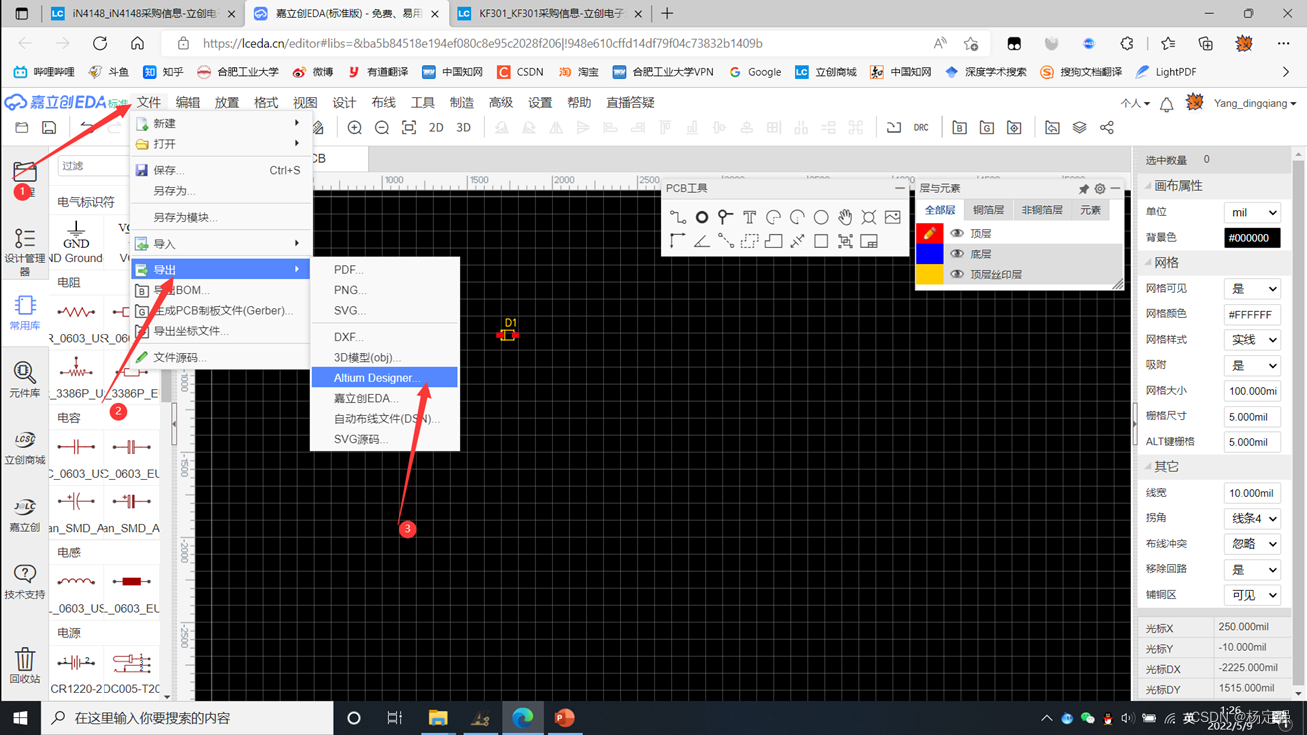Click 保存... in the file menu

pos(220,170)
